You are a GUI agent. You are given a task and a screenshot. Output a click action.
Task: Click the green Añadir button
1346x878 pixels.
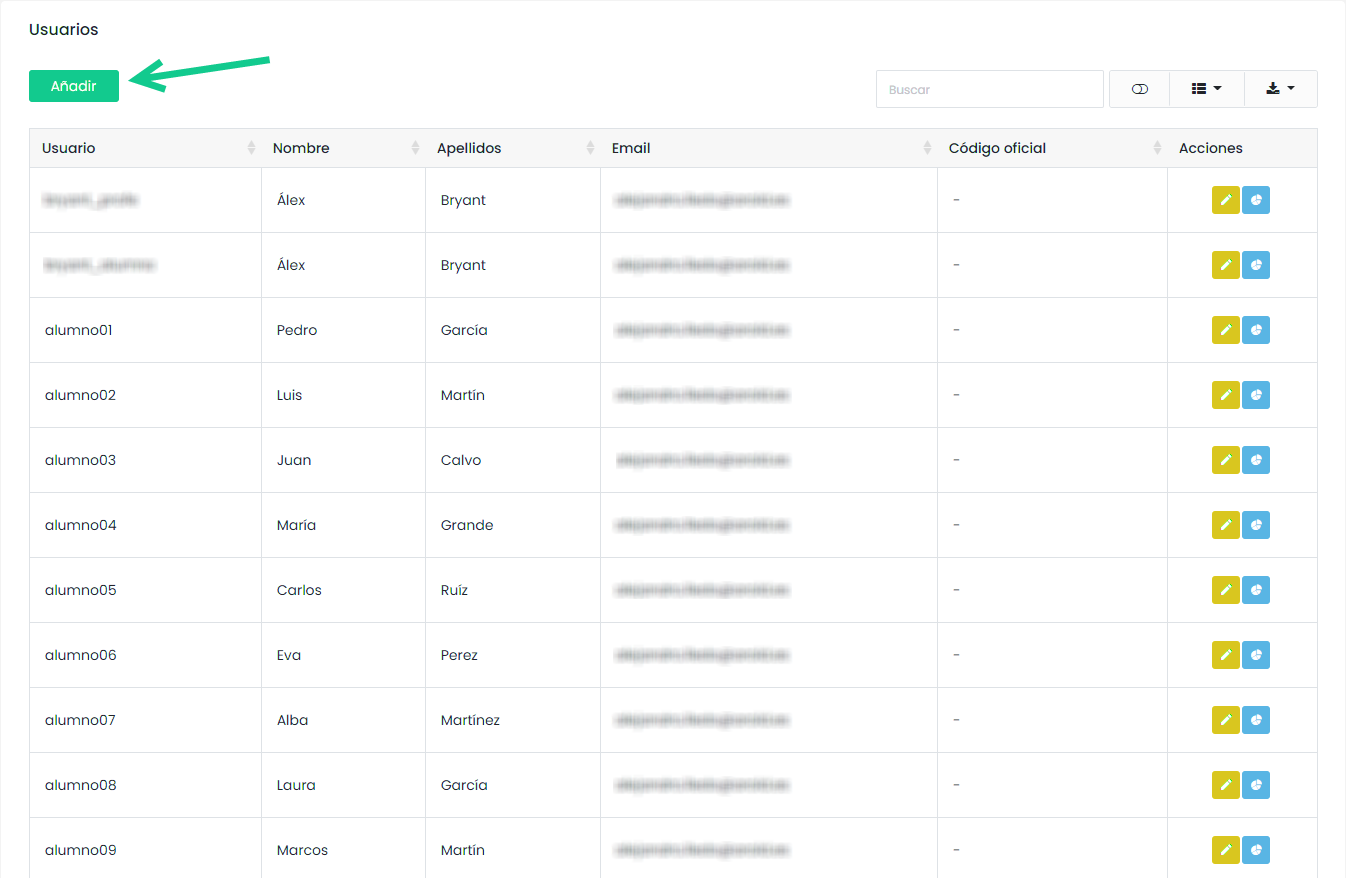click(74, 86)
